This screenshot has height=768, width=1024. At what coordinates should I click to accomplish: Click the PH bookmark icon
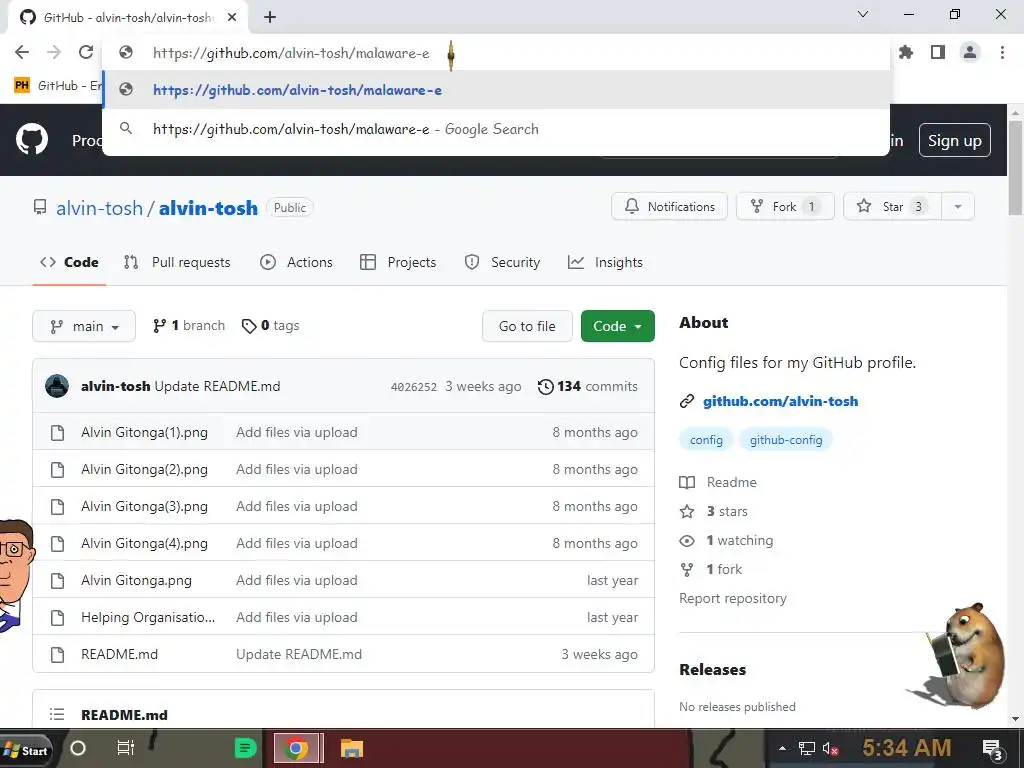click(x=22, y=86)
